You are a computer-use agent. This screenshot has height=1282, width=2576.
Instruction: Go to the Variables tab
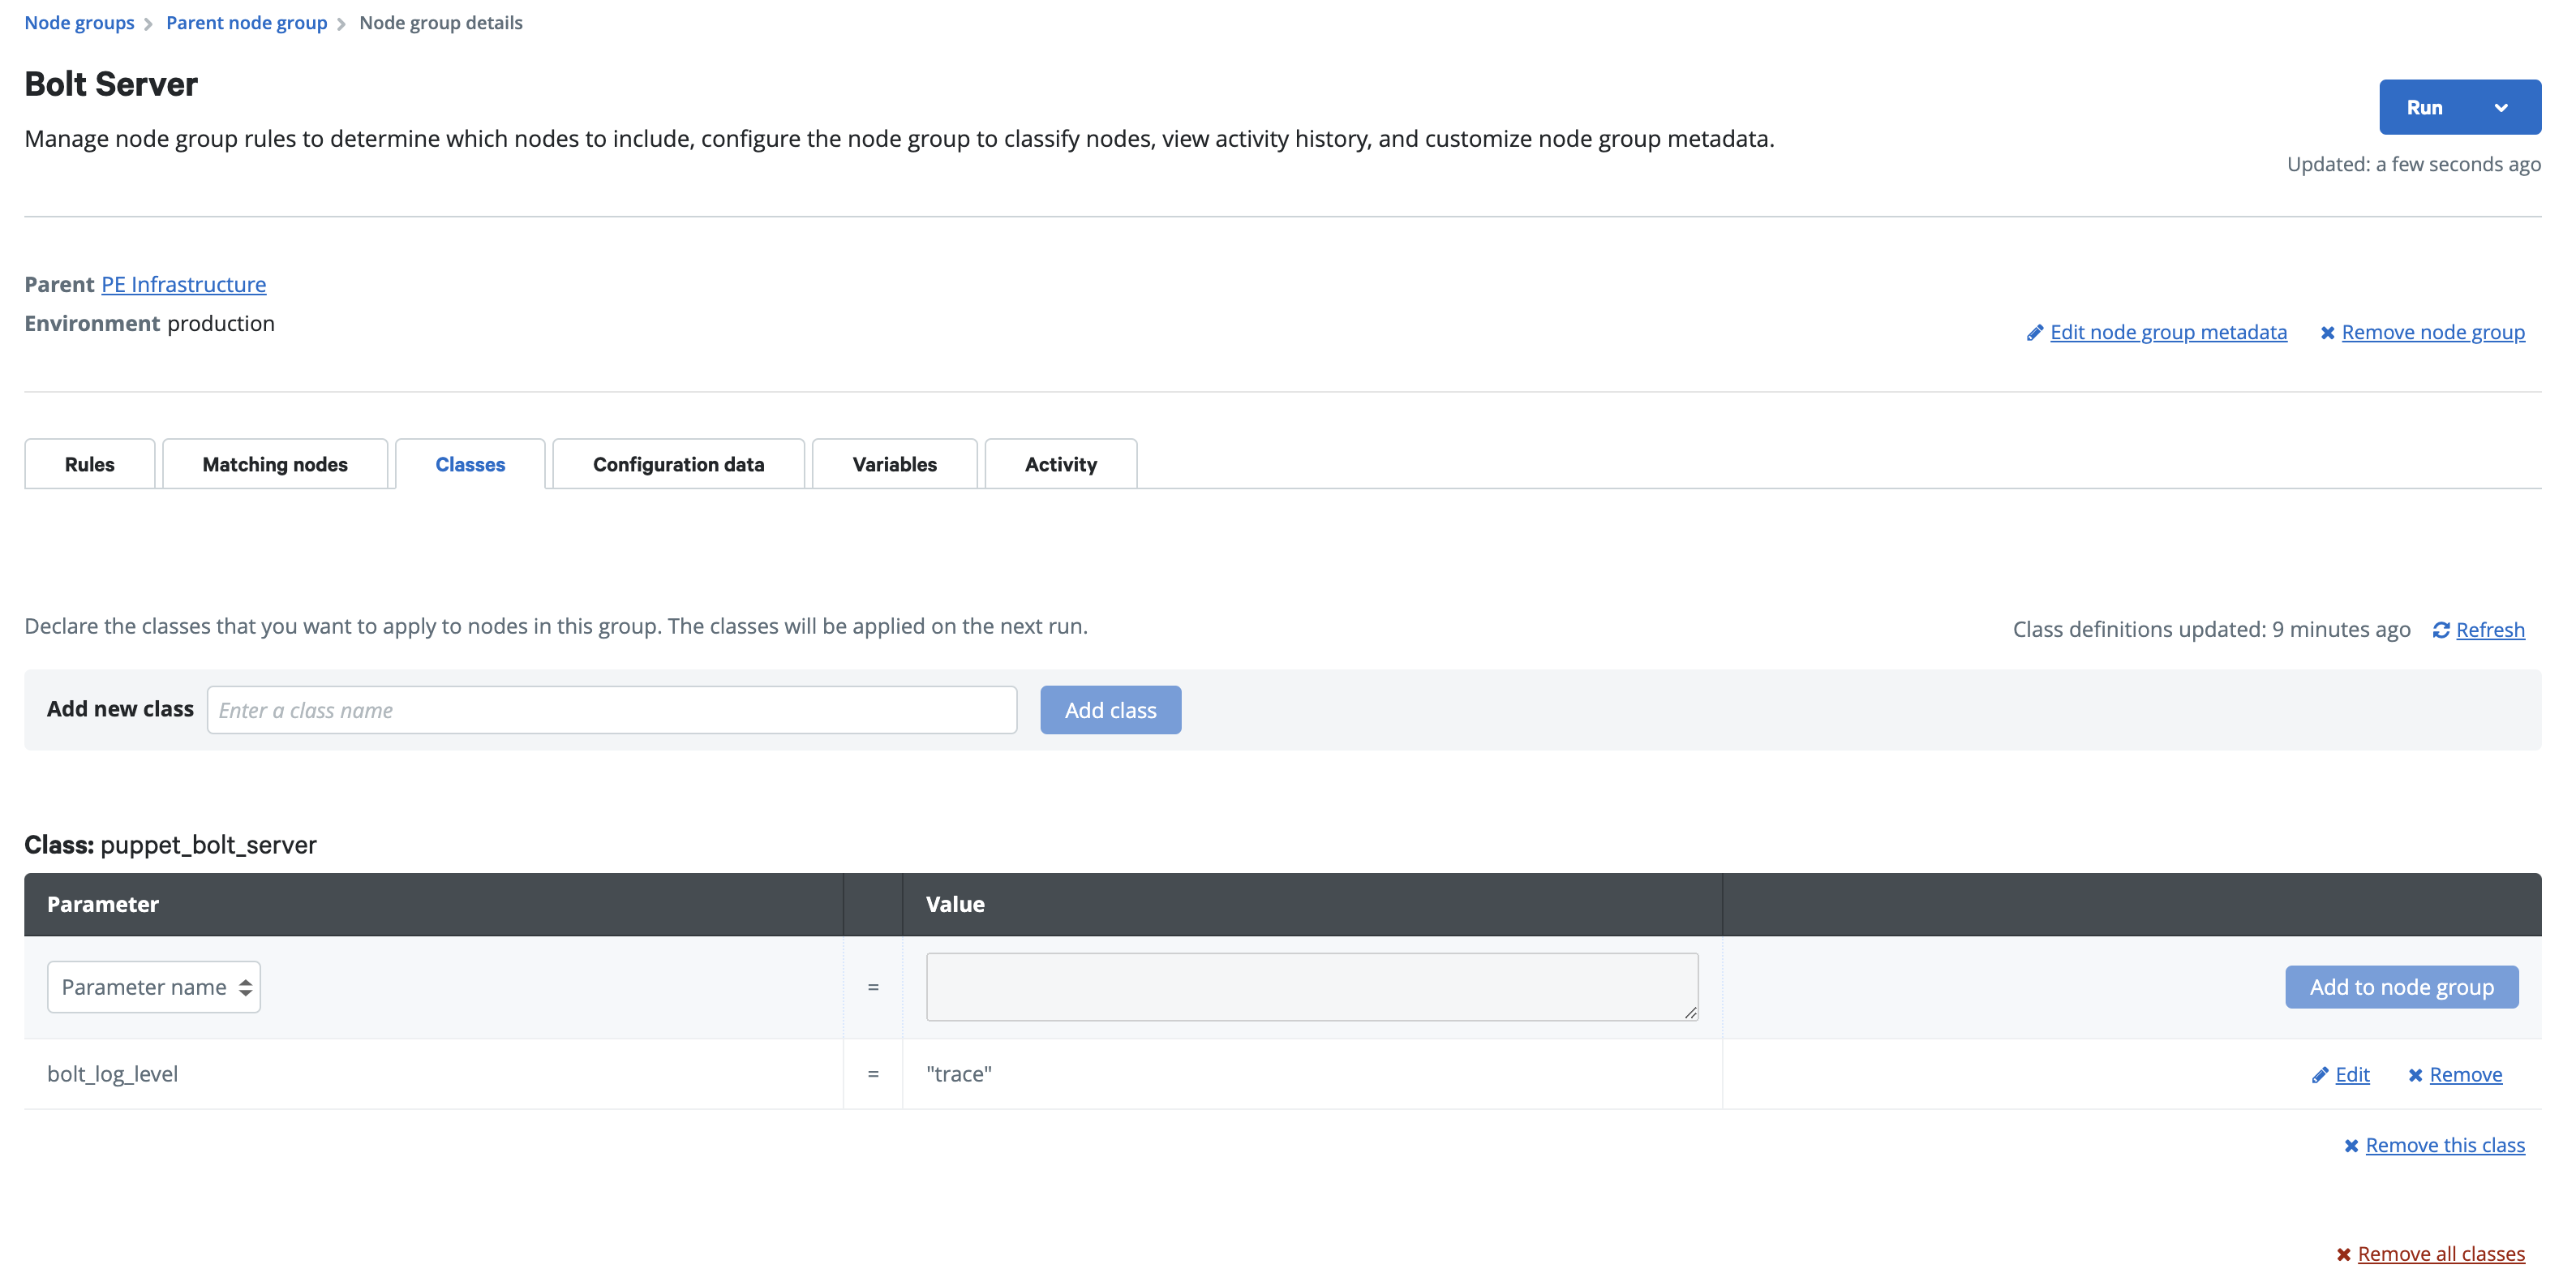[x=894, y=464]
